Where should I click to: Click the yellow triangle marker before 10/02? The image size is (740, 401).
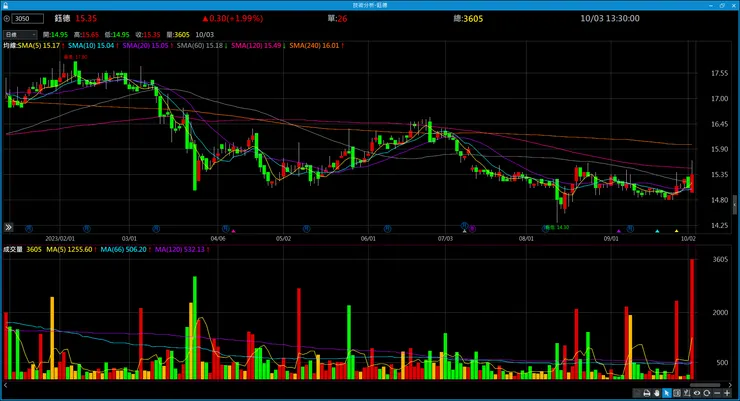click(676, 231)
